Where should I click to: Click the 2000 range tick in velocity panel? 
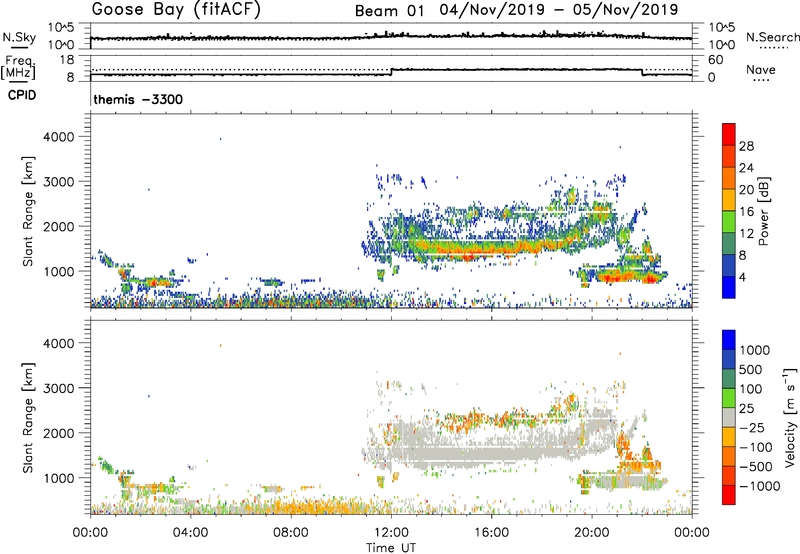pos(58,433)
